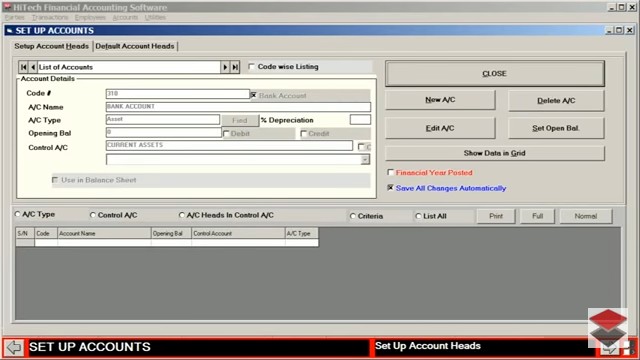Click the A/C Type field showing Asset

point(163,120)
